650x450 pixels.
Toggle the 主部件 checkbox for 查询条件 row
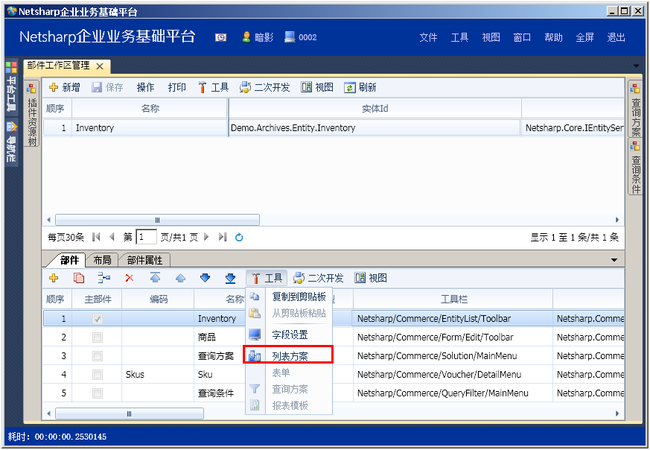pos(97,393)
